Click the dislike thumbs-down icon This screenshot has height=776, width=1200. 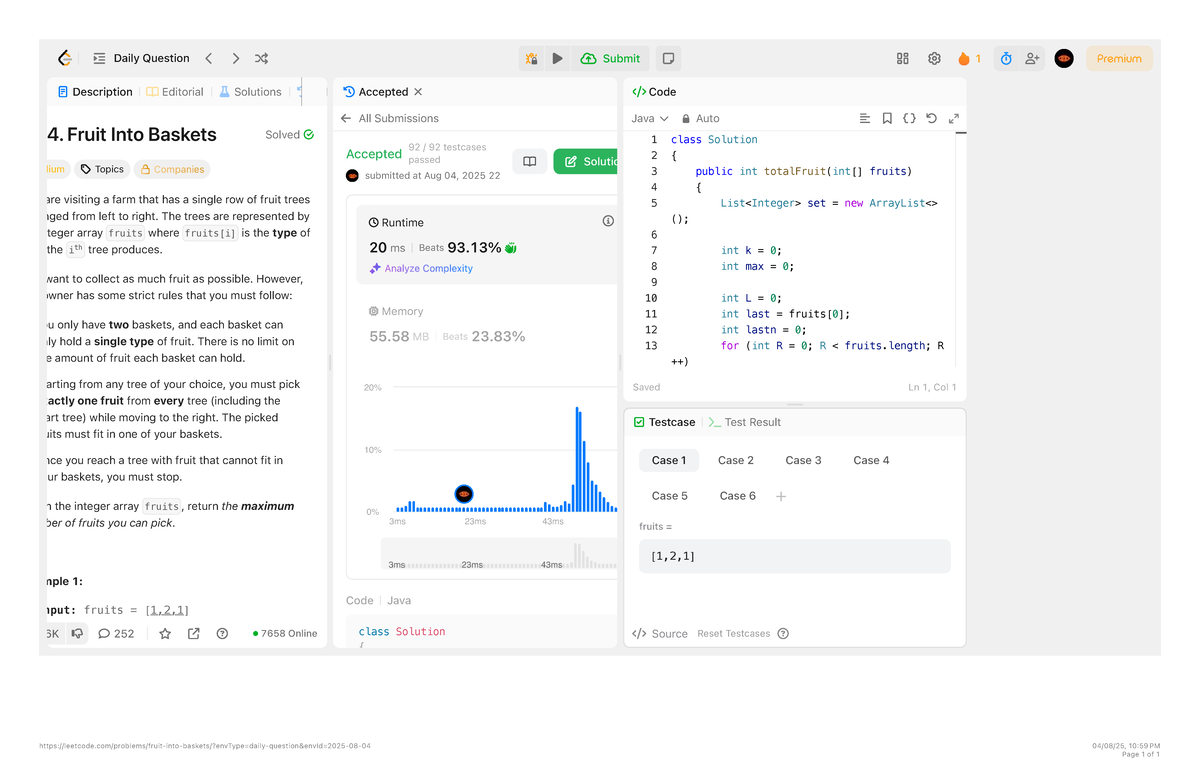pyautogui.click(x=77, y=633)
